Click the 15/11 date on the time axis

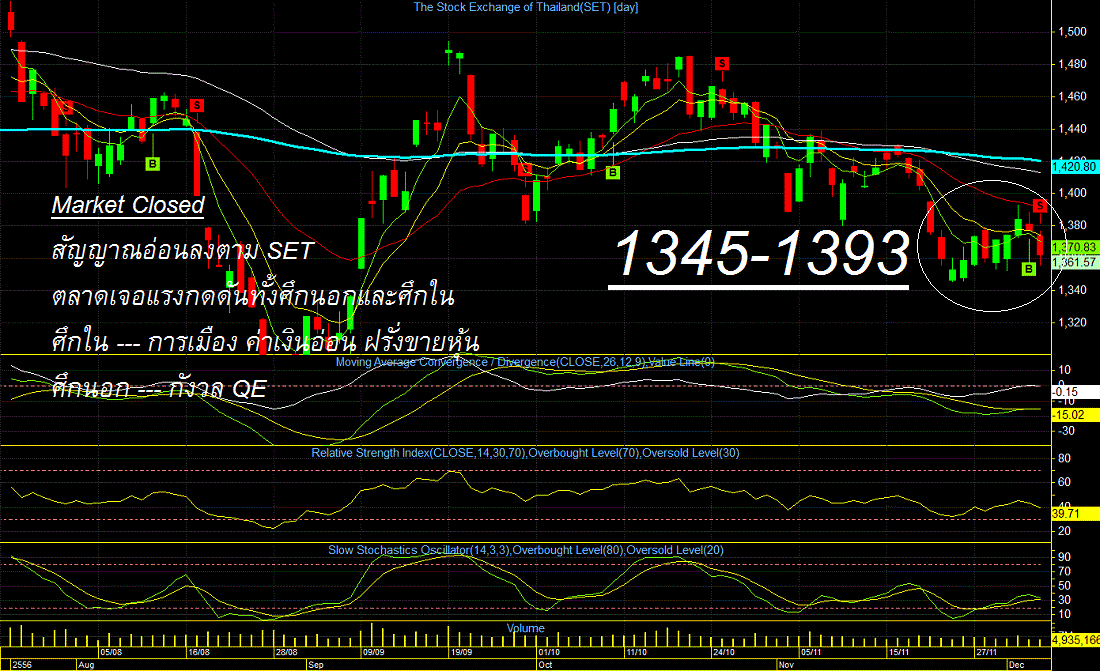[x=899, y=652]
